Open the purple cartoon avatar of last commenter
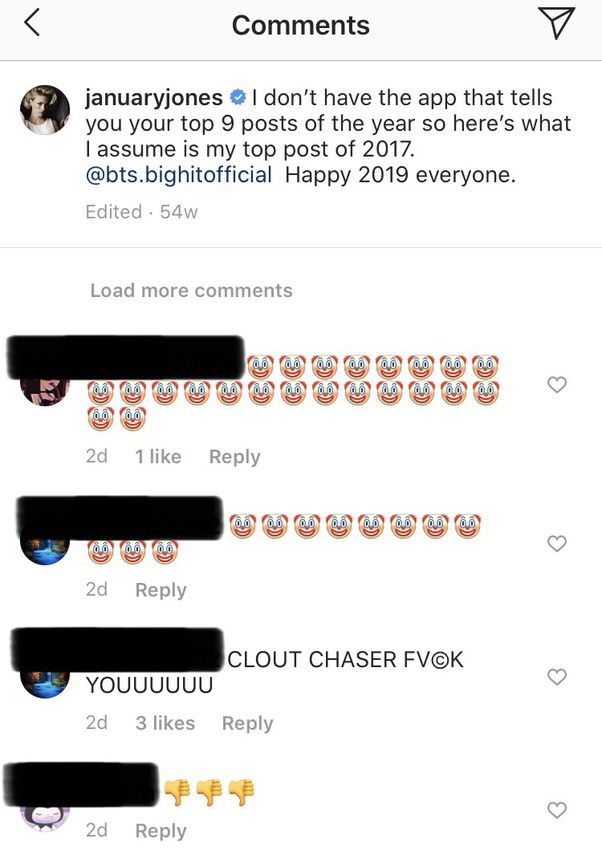This screenshot has height=851, width=602. (x=45, y=818)
